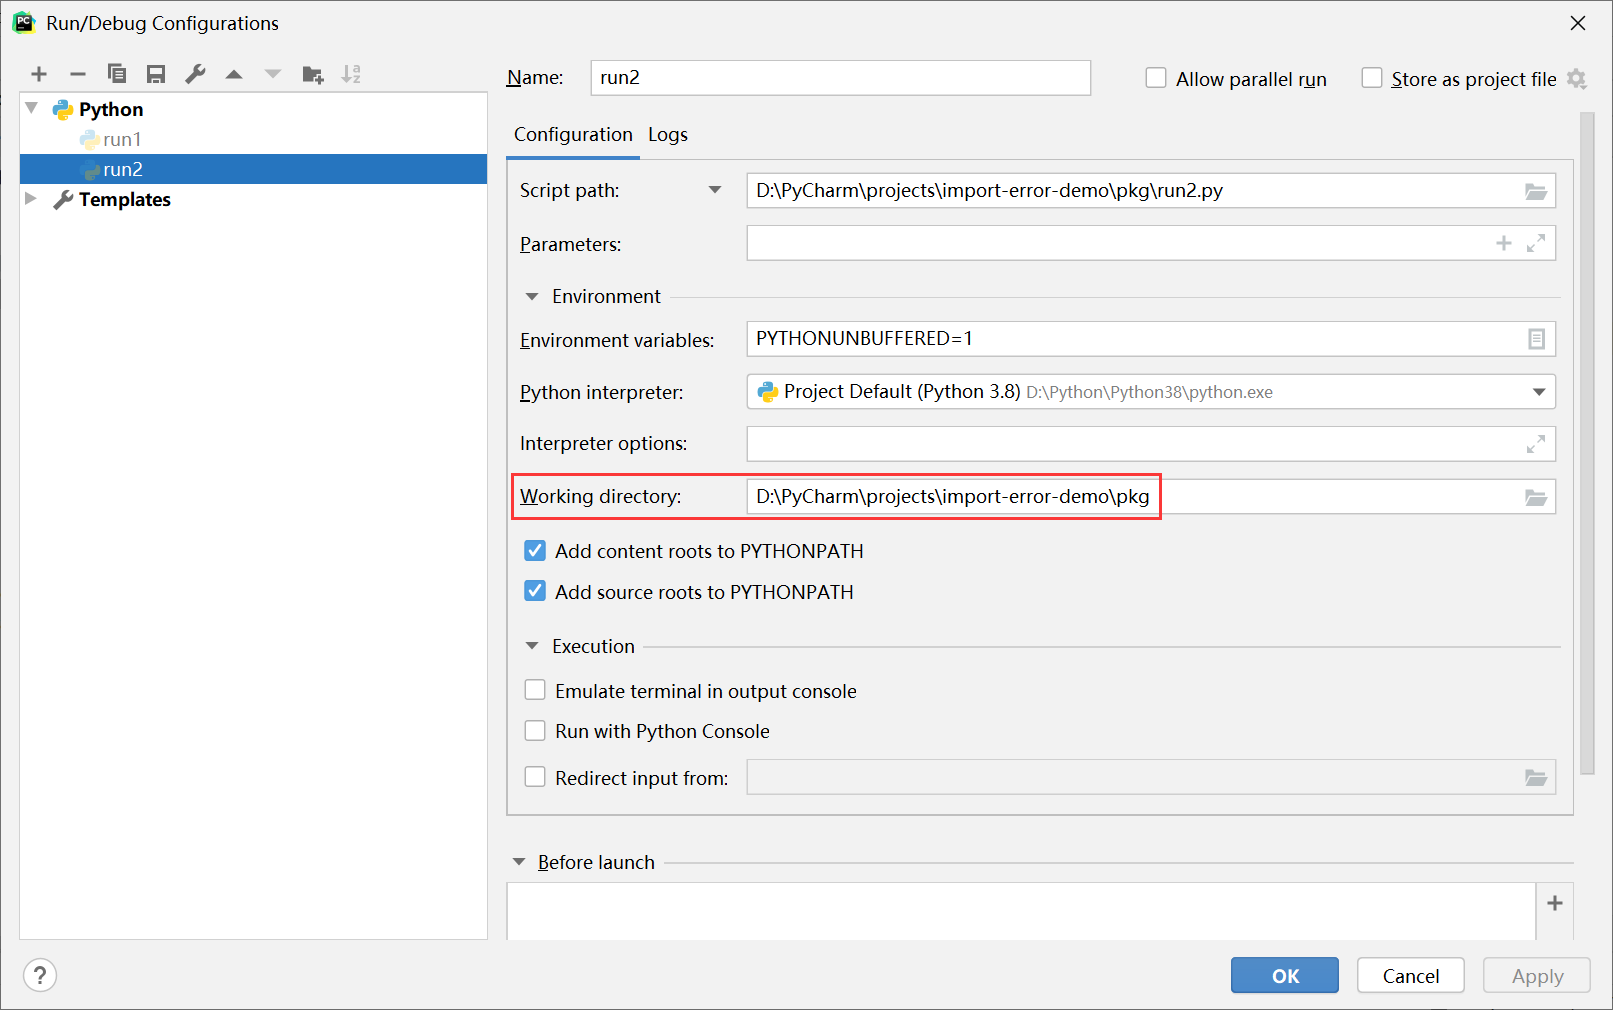This screenshot has height=1010, width=1613.
Task: Switch to the Logs tab
Action: pyautogui.click(x=668, y=134)
